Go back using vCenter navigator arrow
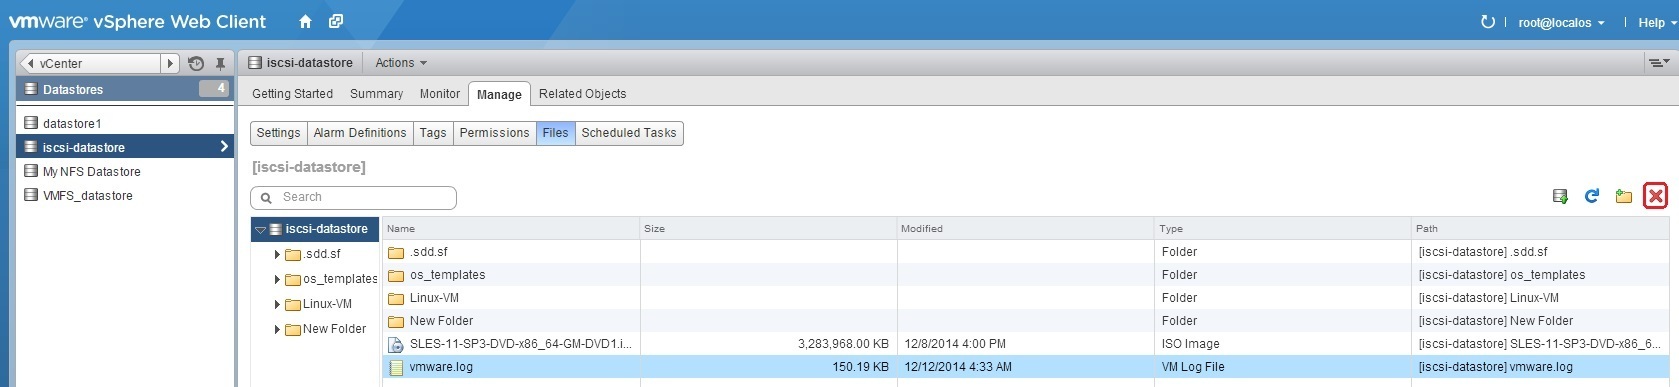This screenshot has height=387, width=1679. coord(29,63)
